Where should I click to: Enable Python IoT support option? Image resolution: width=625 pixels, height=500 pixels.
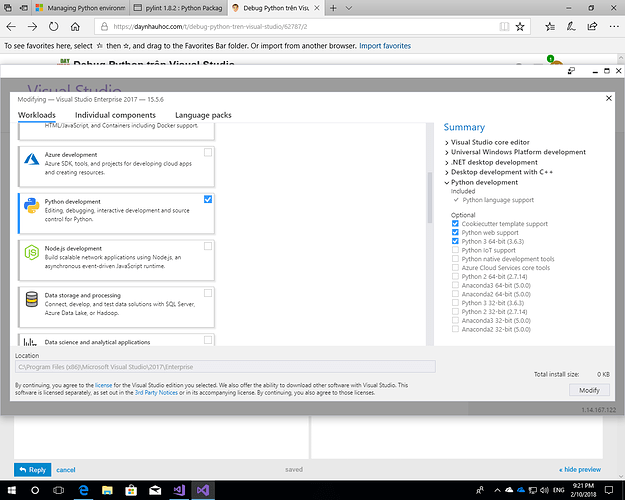[x=455, y=250]
